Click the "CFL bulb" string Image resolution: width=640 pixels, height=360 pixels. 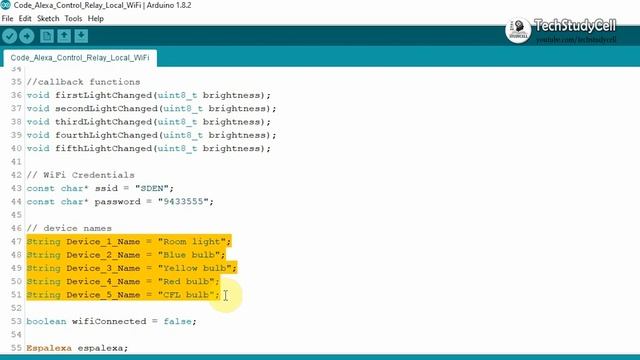pyautogui.click(x=186, y=295)
